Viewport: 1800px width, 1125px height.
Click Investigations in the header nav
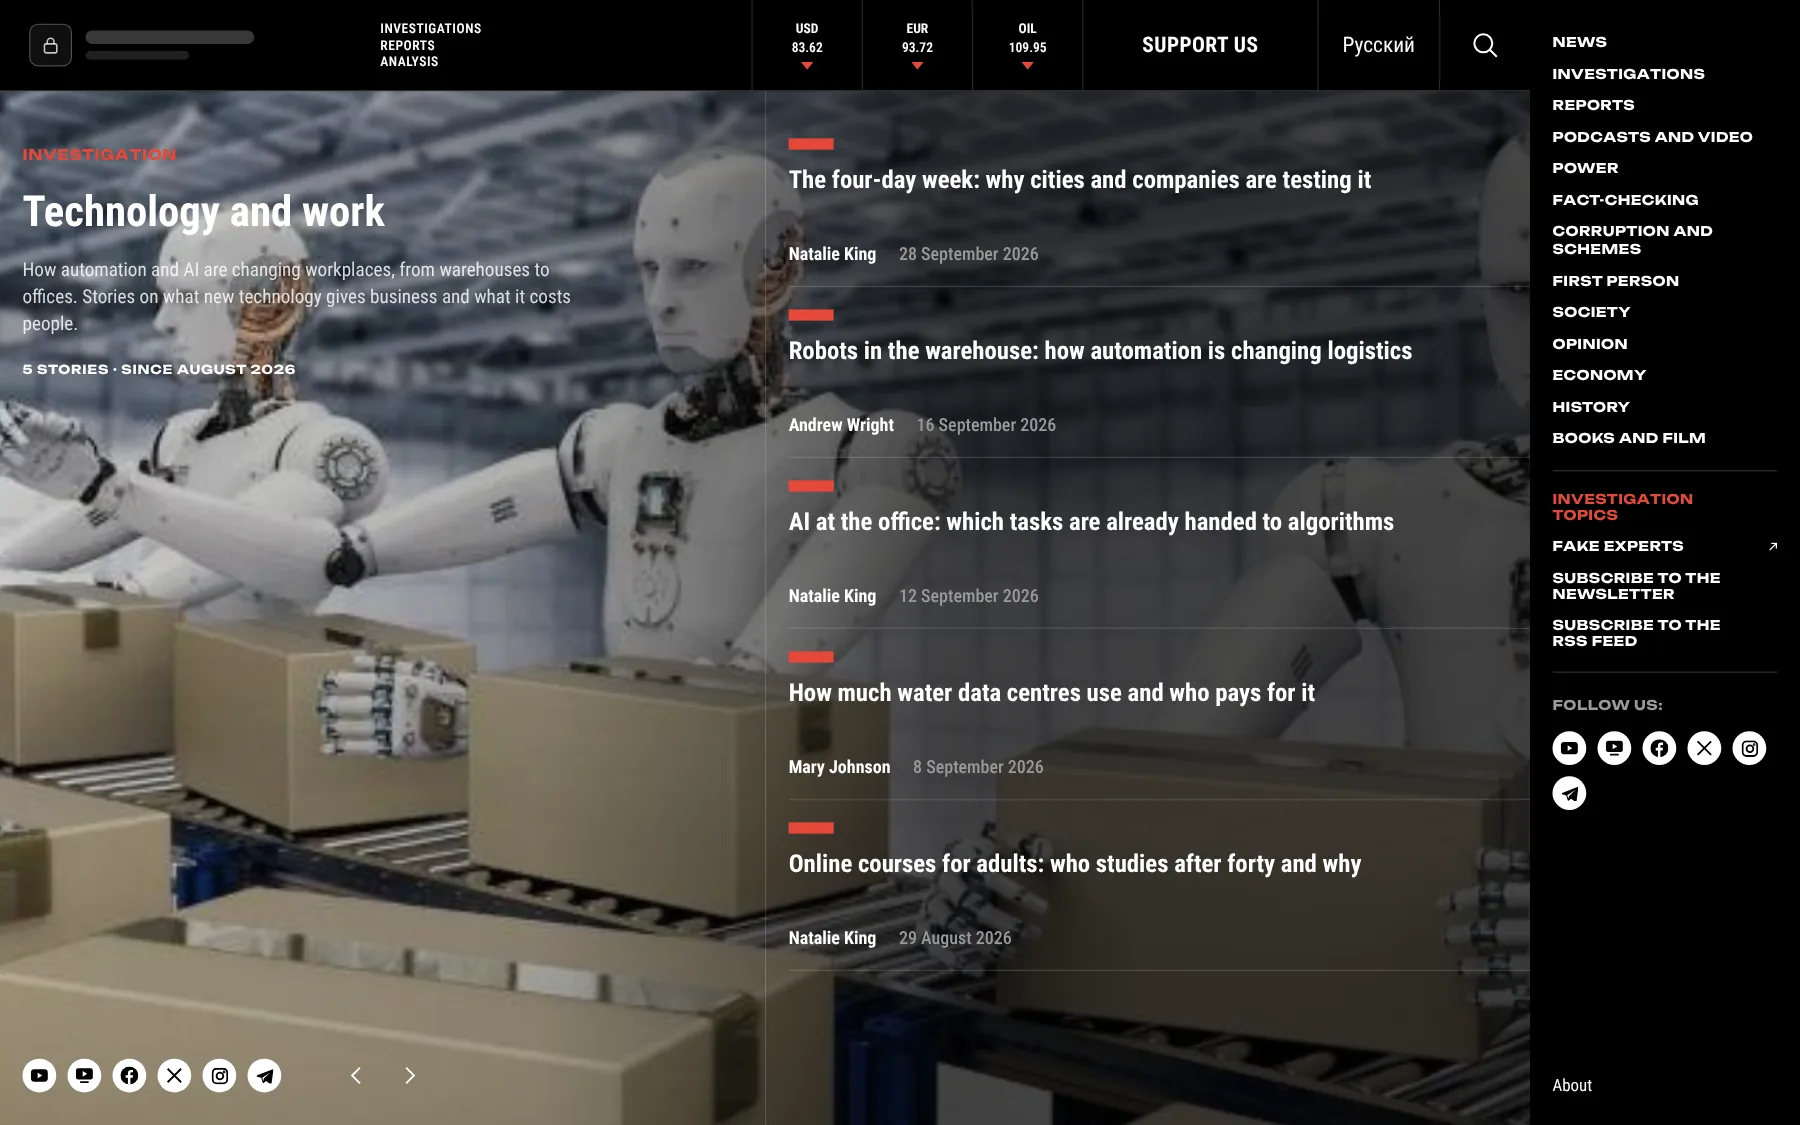click(430, 29)
